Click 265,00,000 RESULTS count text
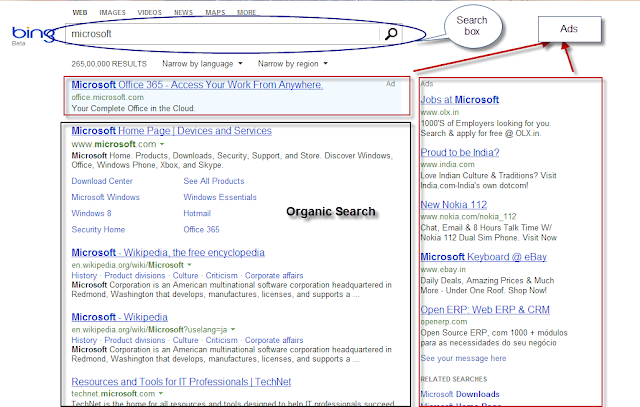Image resolution: width=640 pixels, height=407 pixels. pyautogui.click(x=109, y=64)
